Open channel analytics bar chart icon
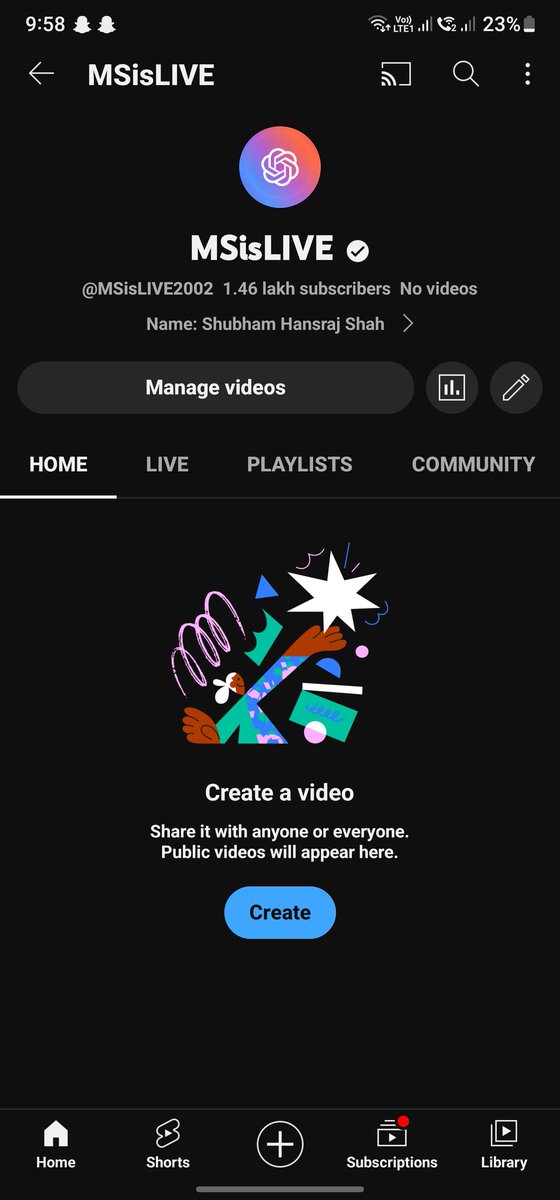This screenshot has width=560, height=1200. pyautogui.click(x=452, y=388)
